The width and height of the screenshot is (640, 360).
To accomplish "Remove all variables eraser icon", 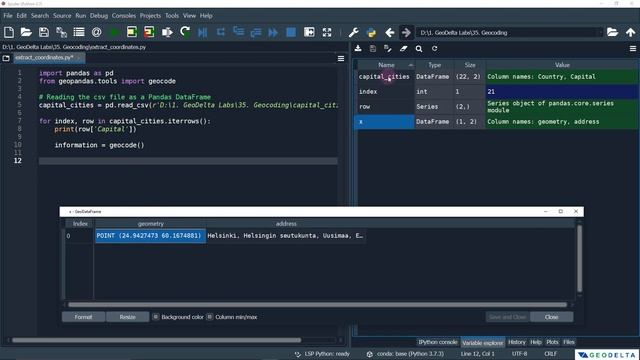I will (x=403, y=49).
